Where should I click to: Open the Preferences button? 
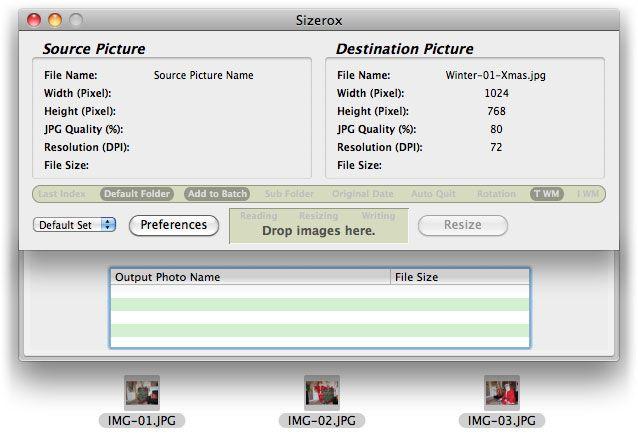pyautogui.click(x=173, y=225)
